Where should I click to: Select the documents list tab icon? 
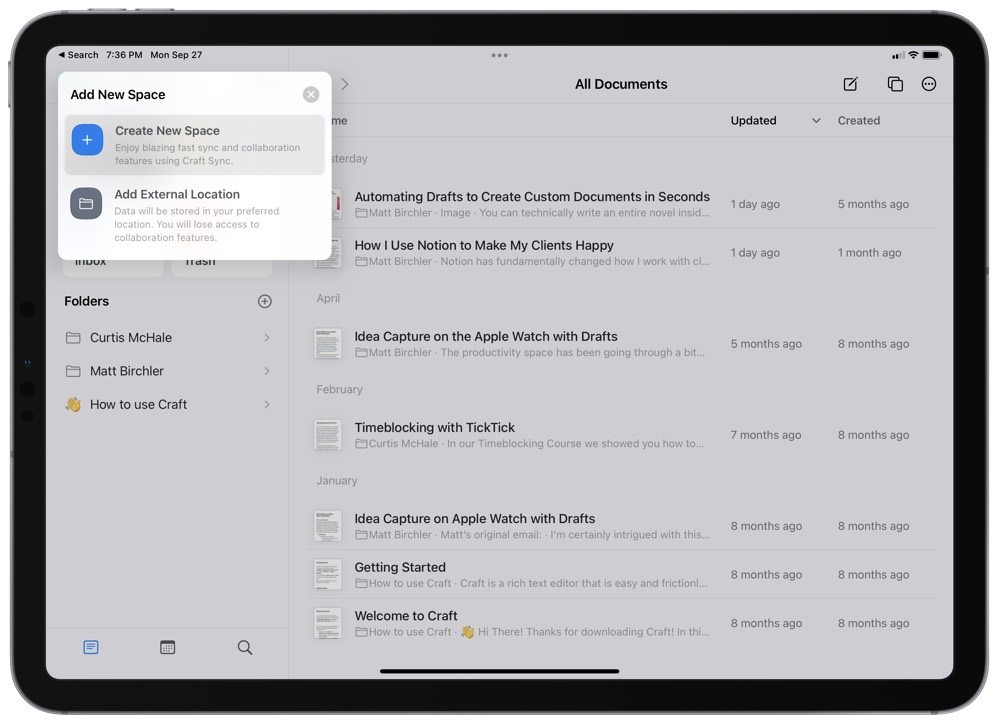tap(91, 648)
